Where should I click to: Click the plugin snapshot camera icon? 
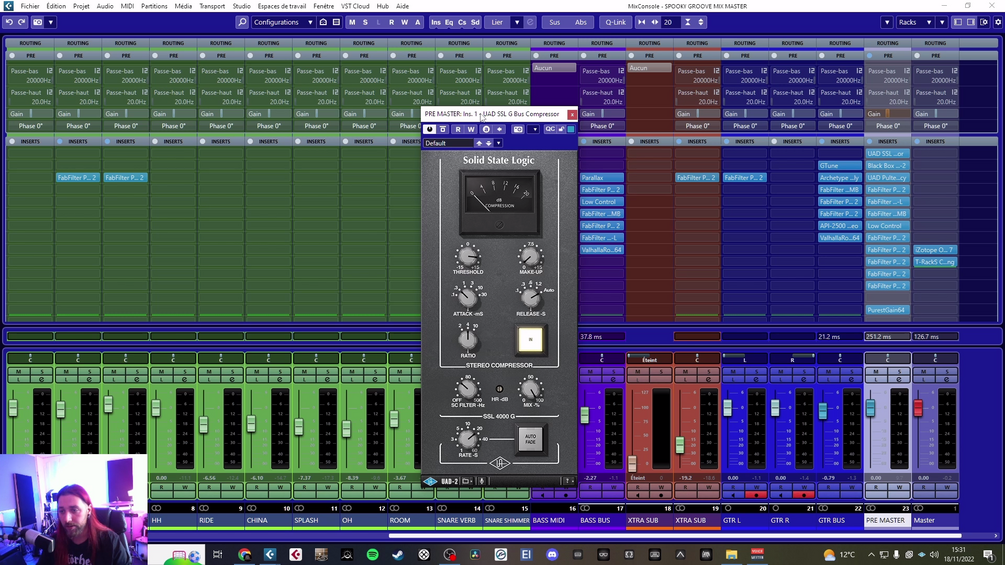pos(518,129)
